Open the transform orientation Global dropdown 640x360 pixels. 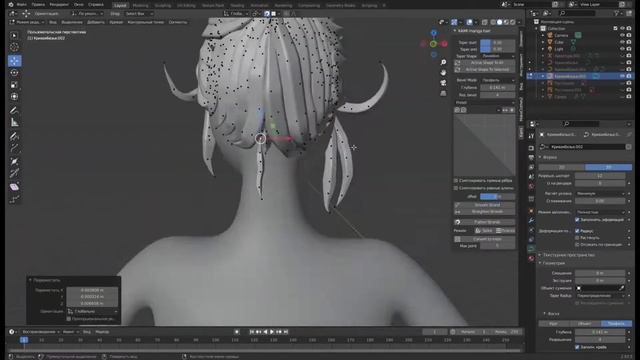click(236, 13)
